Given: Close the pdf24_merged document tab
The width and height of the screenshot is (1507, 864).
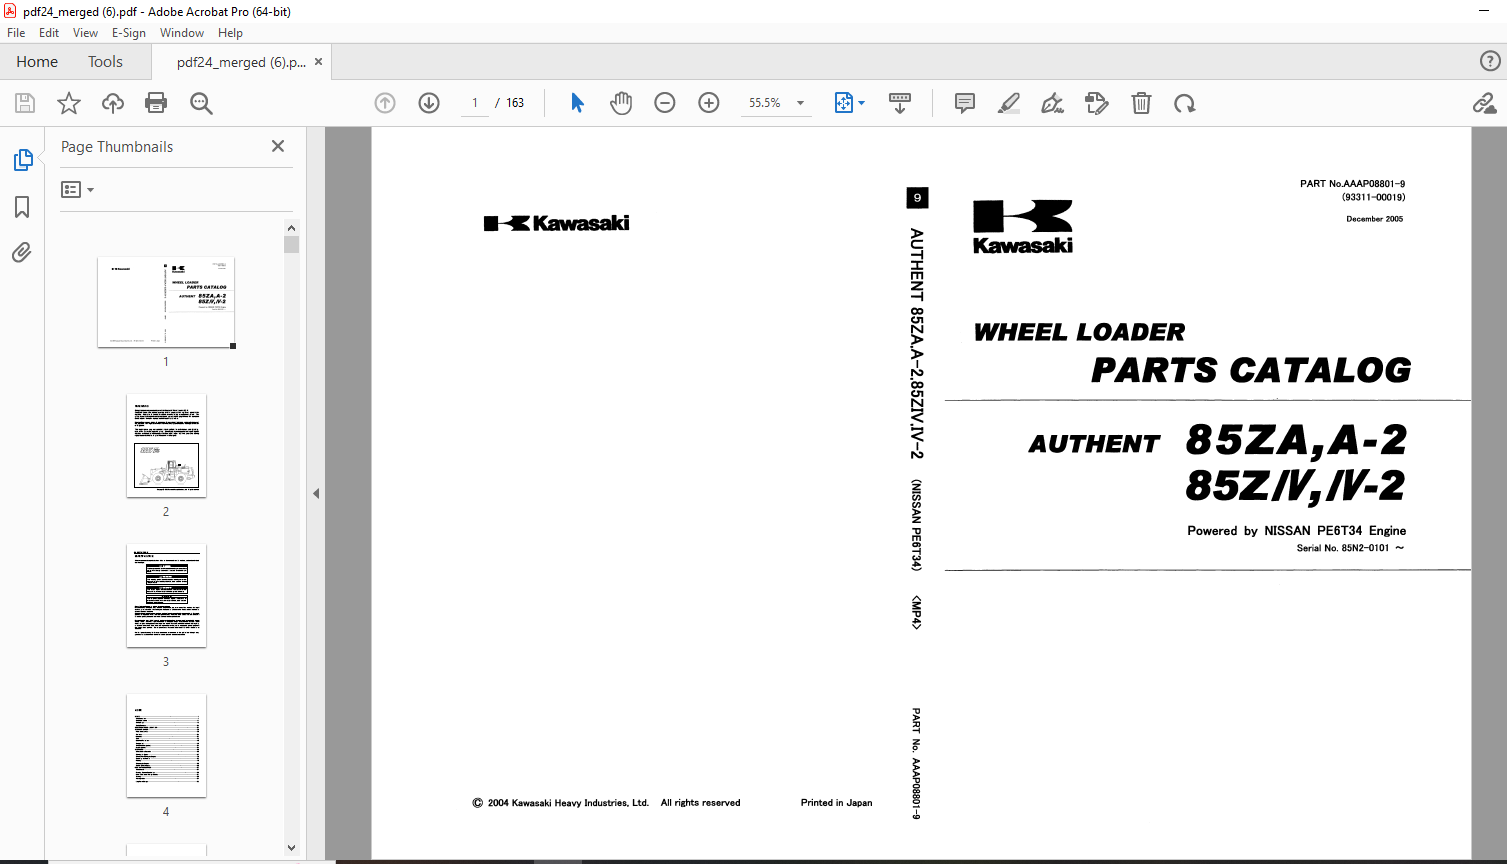Looking at the screenshot, I should [x=318, y=61].
